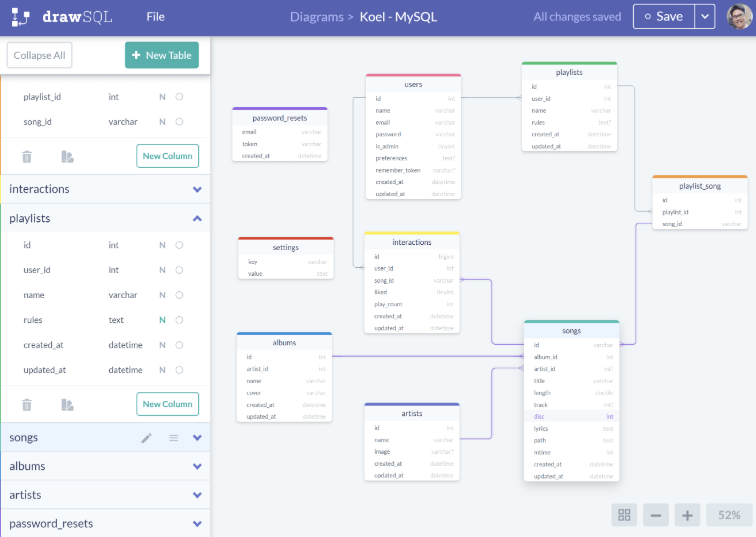This screenshot has width=756, height=537.
Task: Click the New Table button
Action: tap(162, 55)
